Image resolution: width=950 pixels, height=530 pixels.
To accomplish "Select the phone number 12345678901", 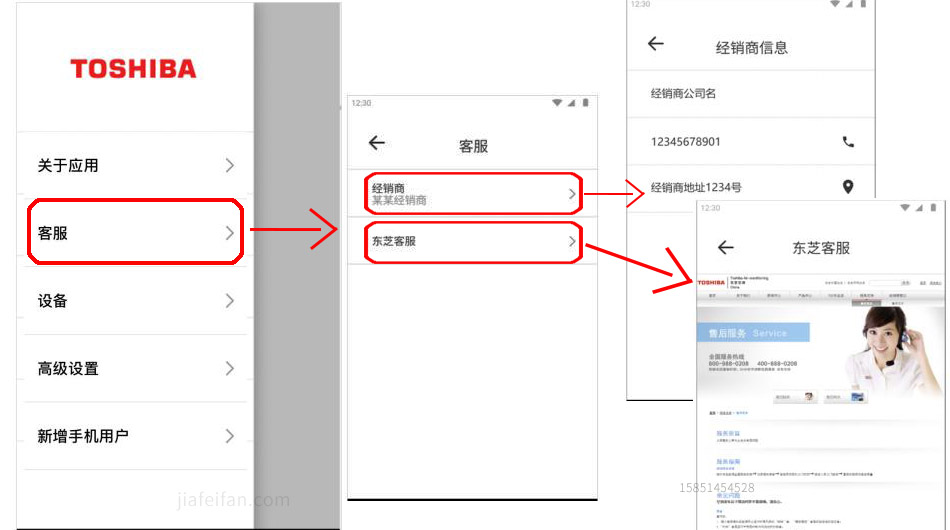I will click(685, 142).
